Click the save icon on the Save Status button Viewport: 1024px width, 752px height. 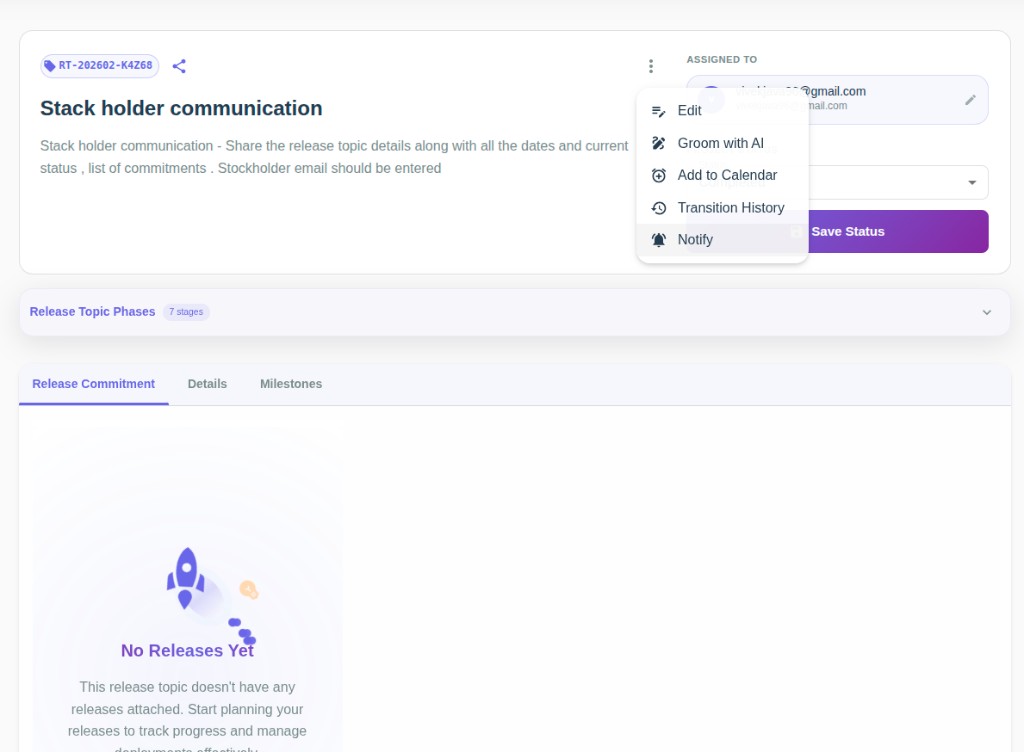click(x=797, y=231)
